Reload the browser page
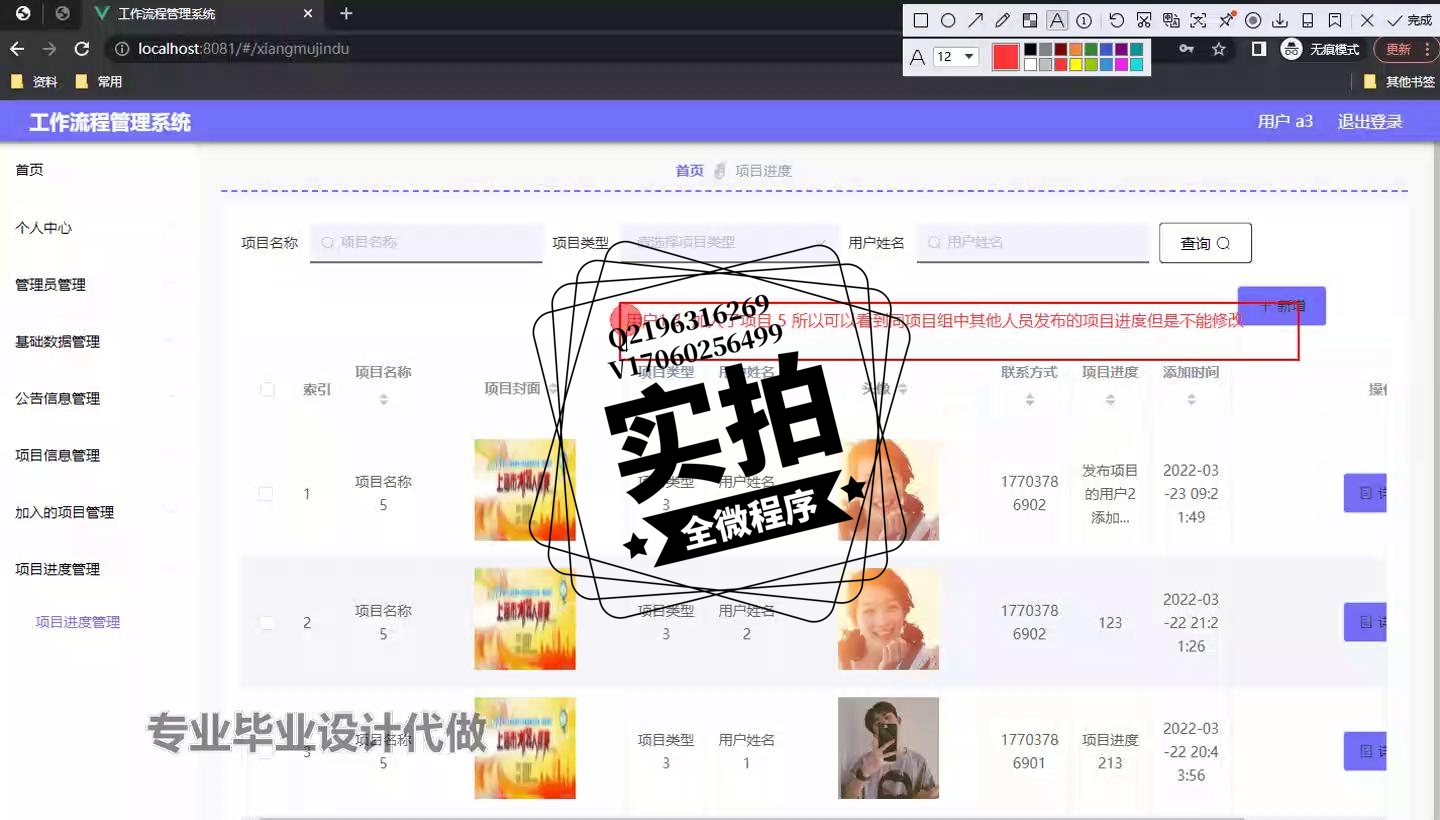This screenshot has width=1440, height=820. 82,49
